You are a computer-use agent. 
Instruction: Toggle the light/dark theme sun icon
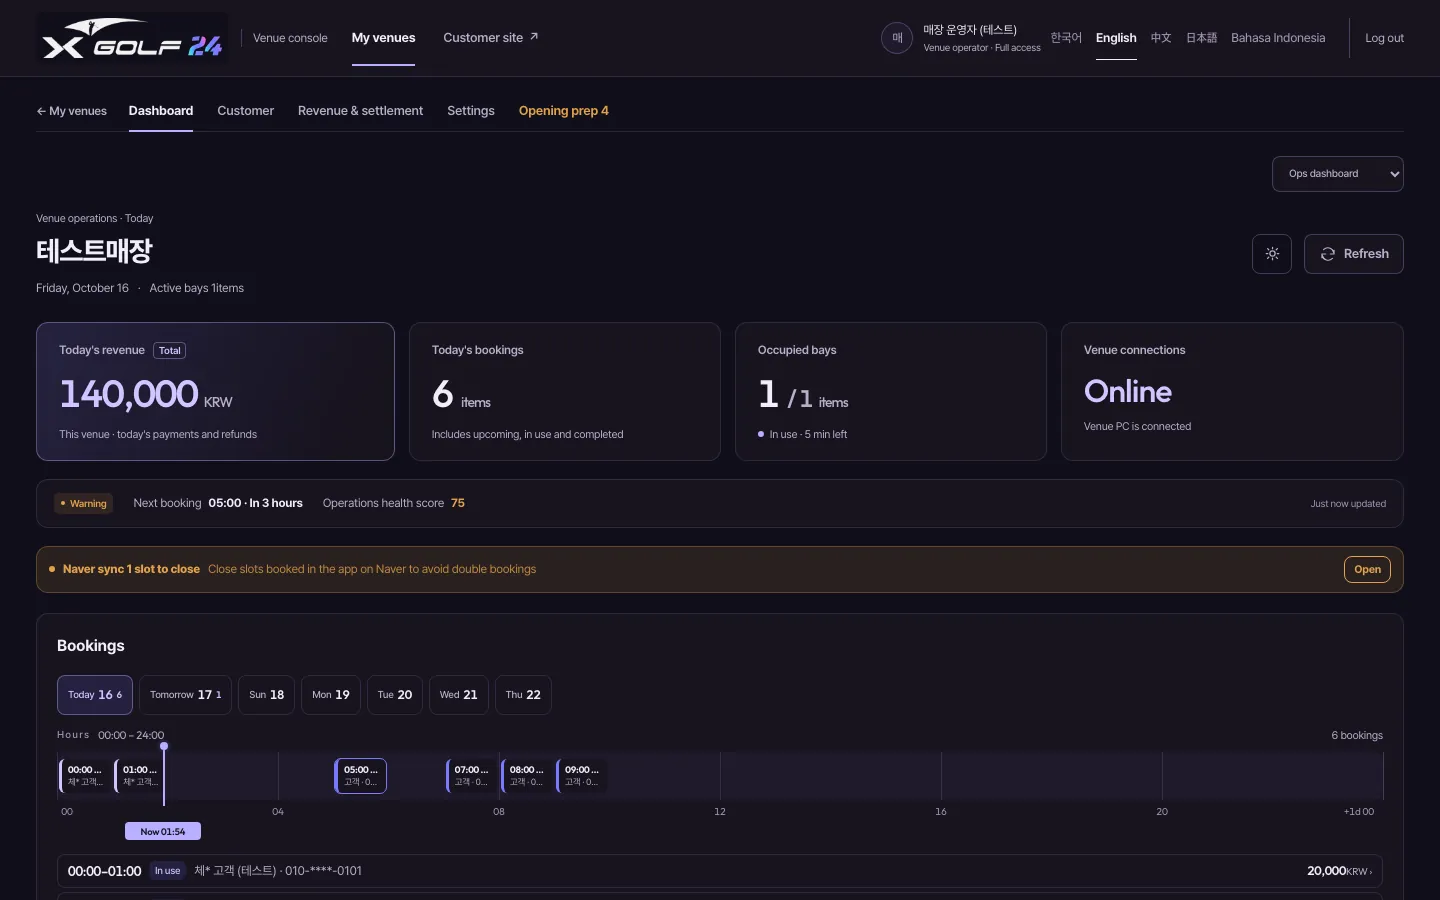coord(1272,254)
